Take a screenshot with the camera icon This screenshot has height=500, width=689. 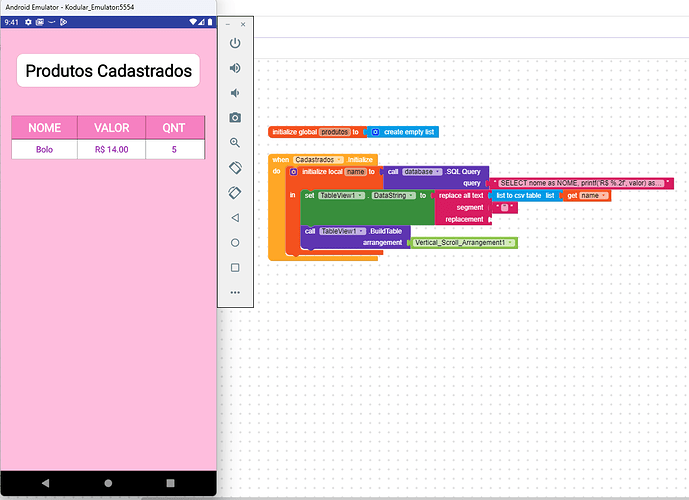(x=235, y=118)
